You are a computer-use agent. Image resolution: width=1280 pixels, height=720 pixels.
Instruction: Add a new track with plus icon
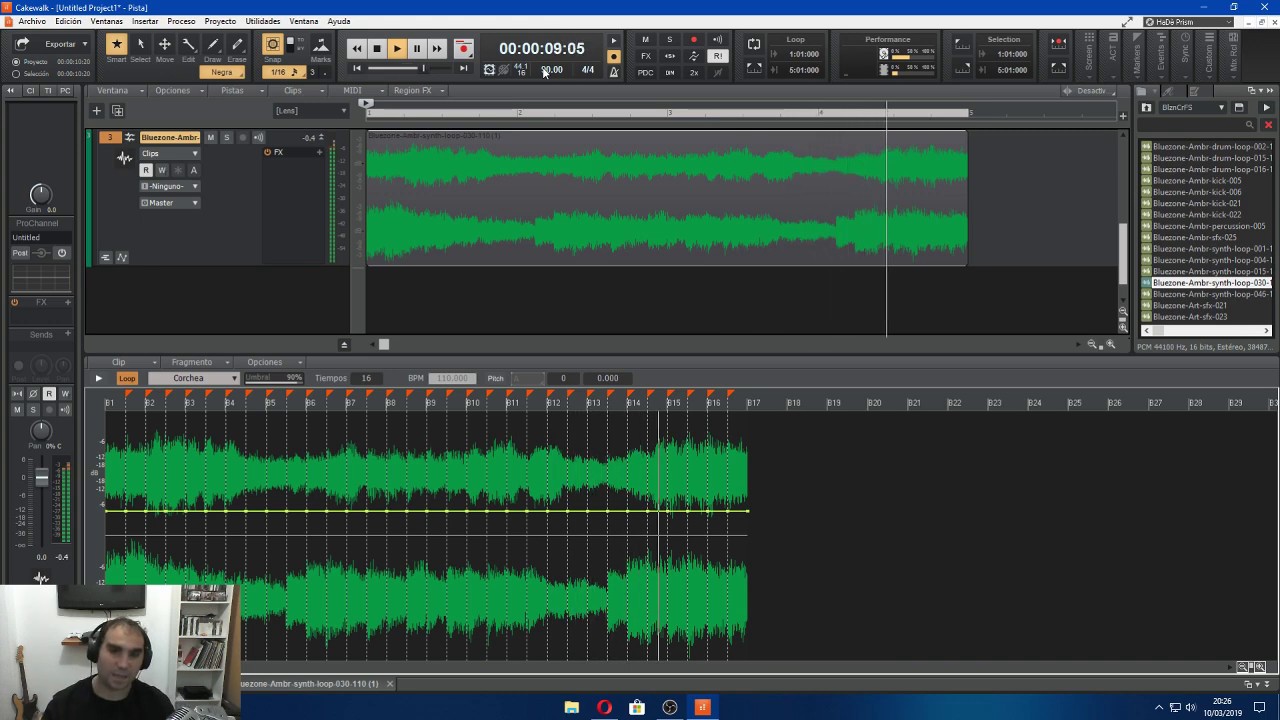coord(97,111)
